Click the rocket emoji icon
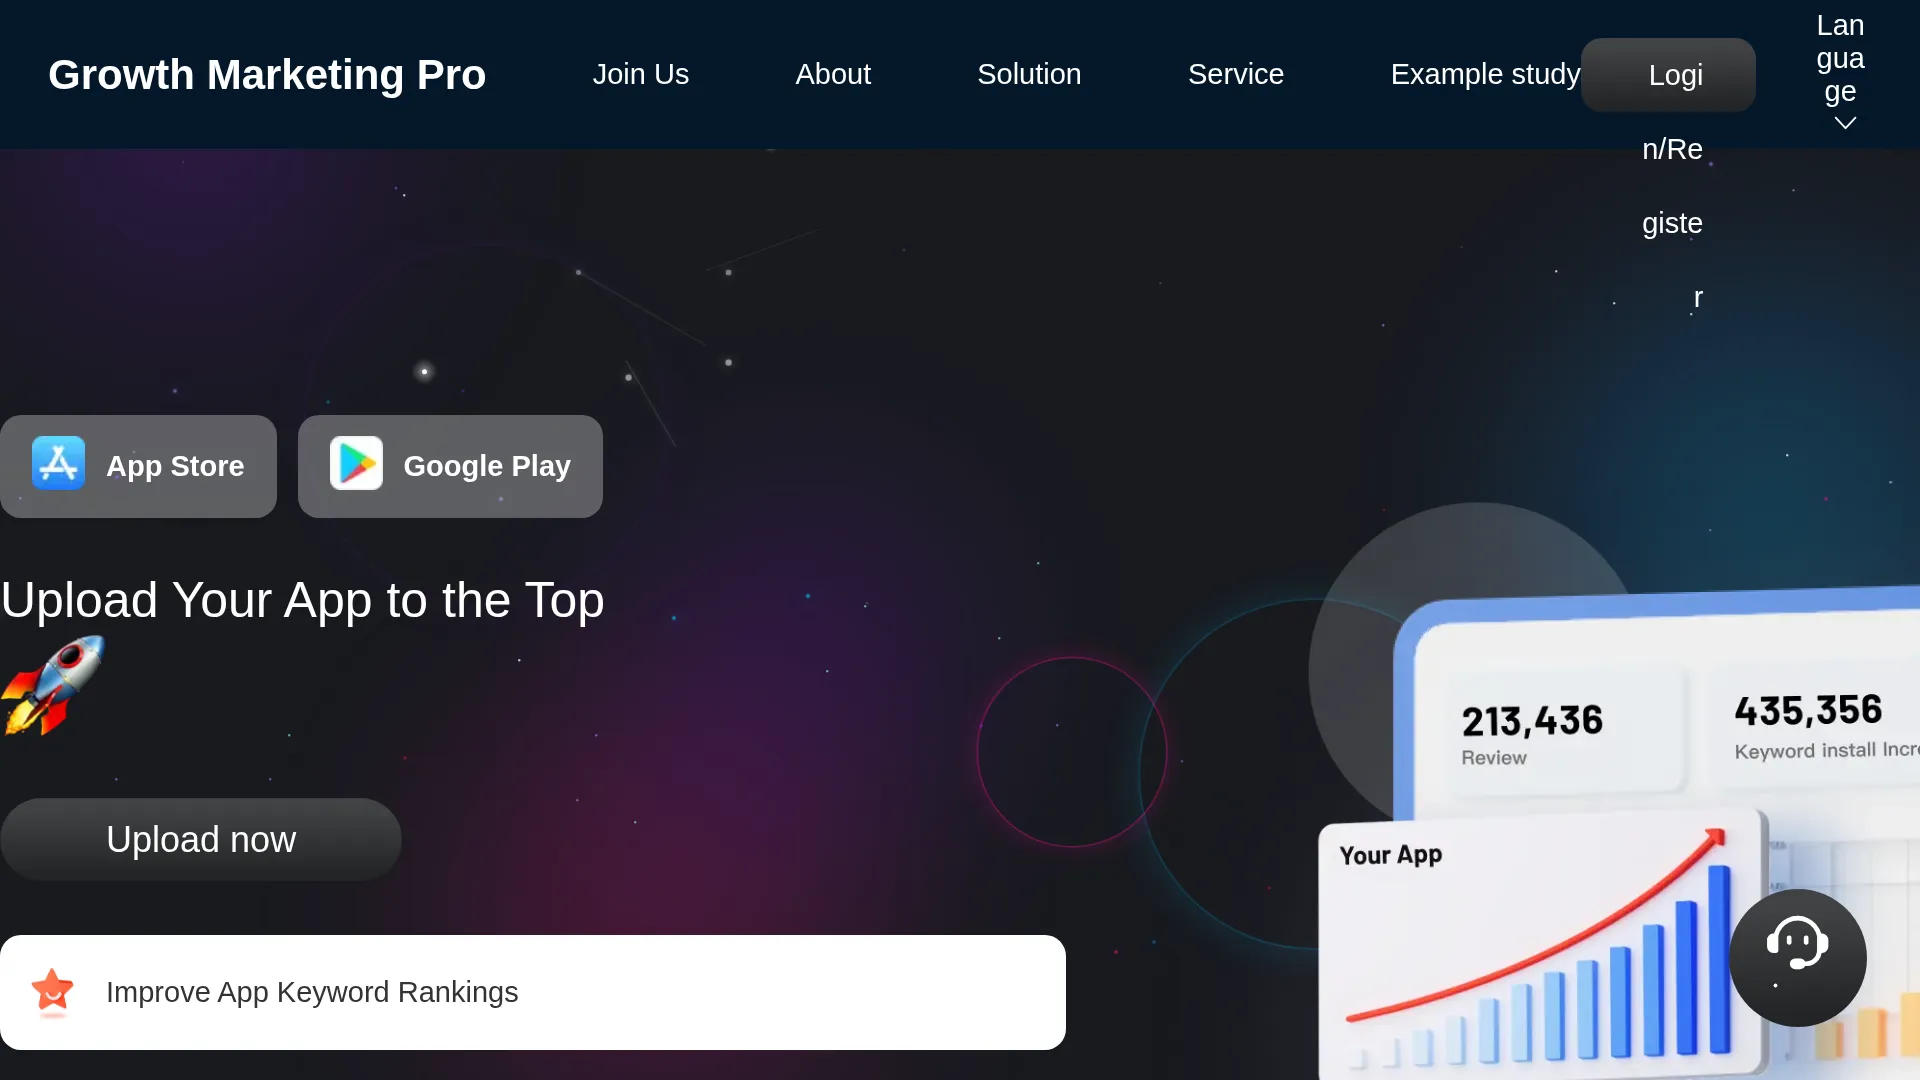Image resolution: width=1920 pixels, height=1080 pixels. tap(53, 686)
